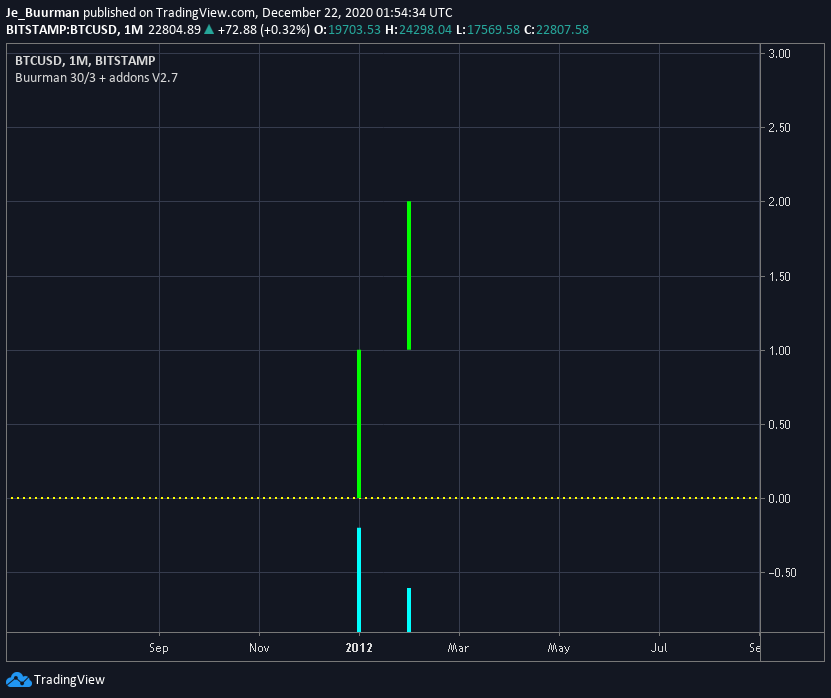Click the BITSTAMP:BTCUSD, 1M symbol header
831x698 pixels.
(74, 30)
